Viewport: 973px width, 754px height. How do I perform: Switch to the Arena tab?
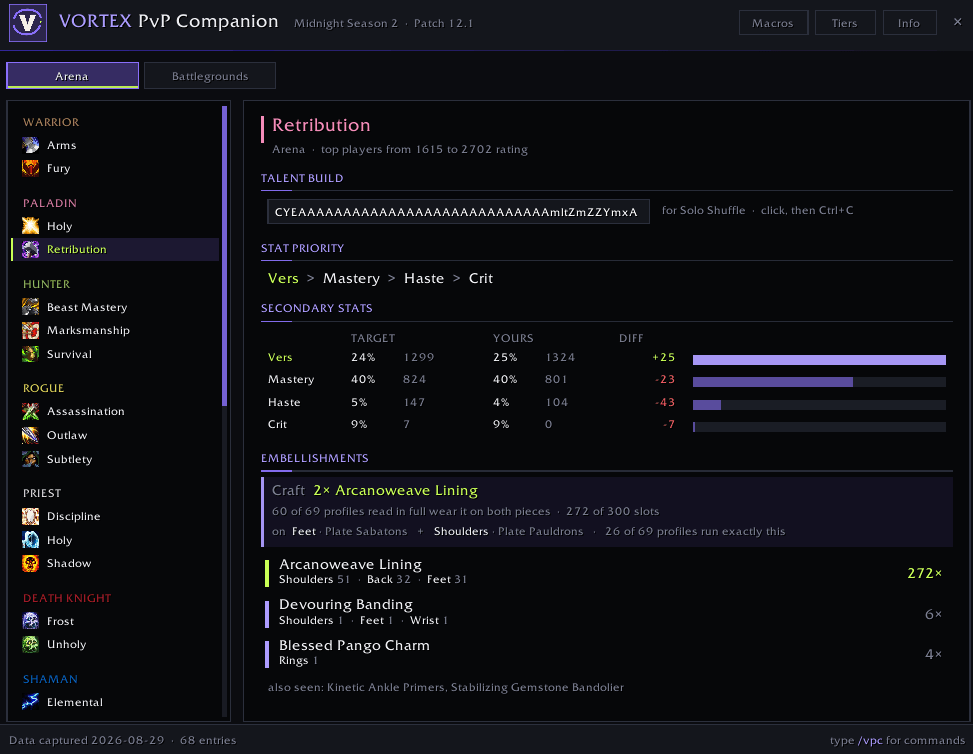tap(72, 76)
